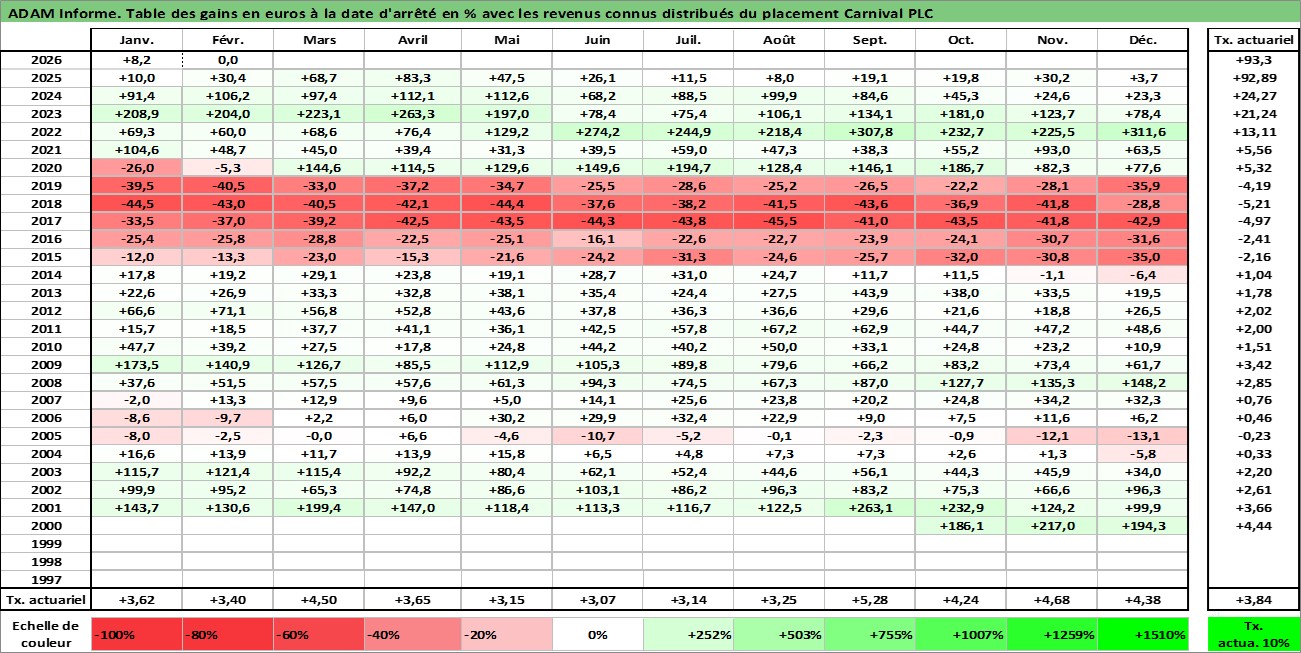The height and width of the screenshot is (653, 1301).
Task: Click the top-right 'Tx. actuariel' column header
Action: click(x=1253, y=40)
